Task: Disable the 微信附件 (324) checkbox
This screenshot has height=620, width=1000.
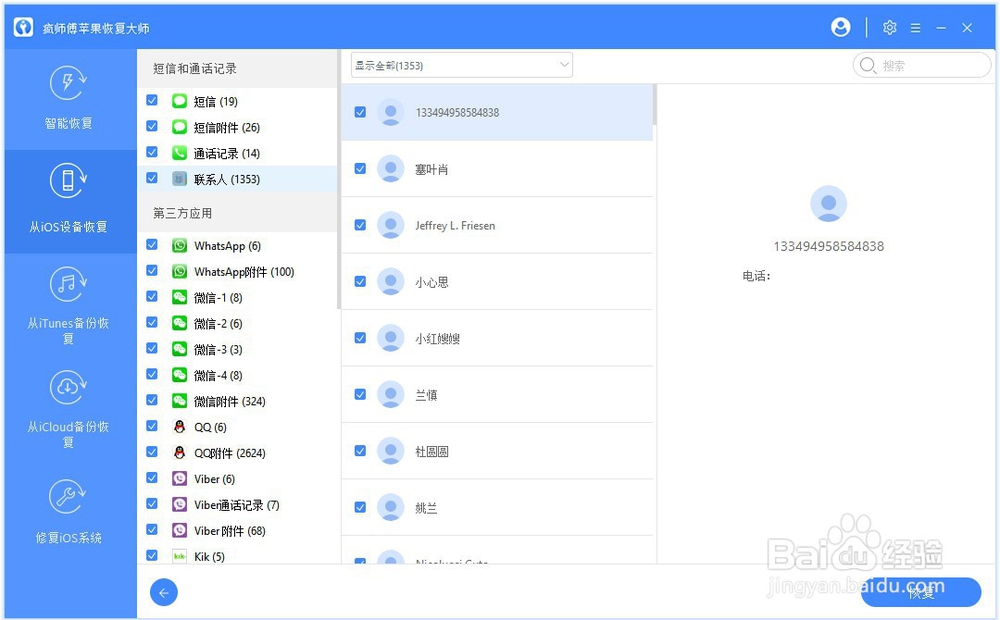Action: coord(152,400)
